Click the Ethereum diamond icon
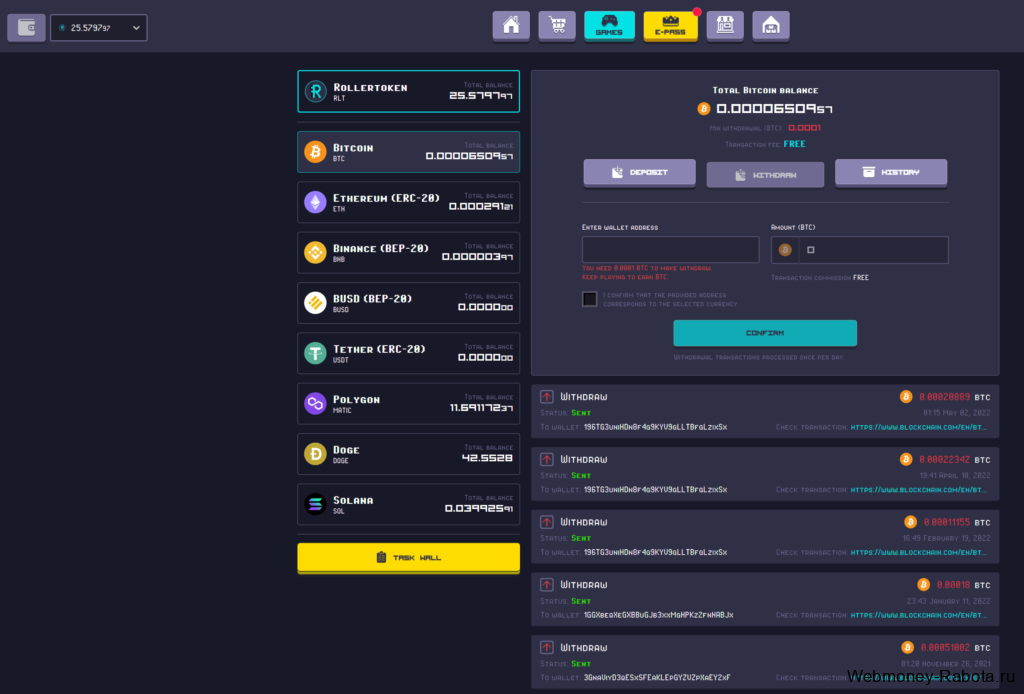This screenshot has width=1024, height=694. coord(315,202)
